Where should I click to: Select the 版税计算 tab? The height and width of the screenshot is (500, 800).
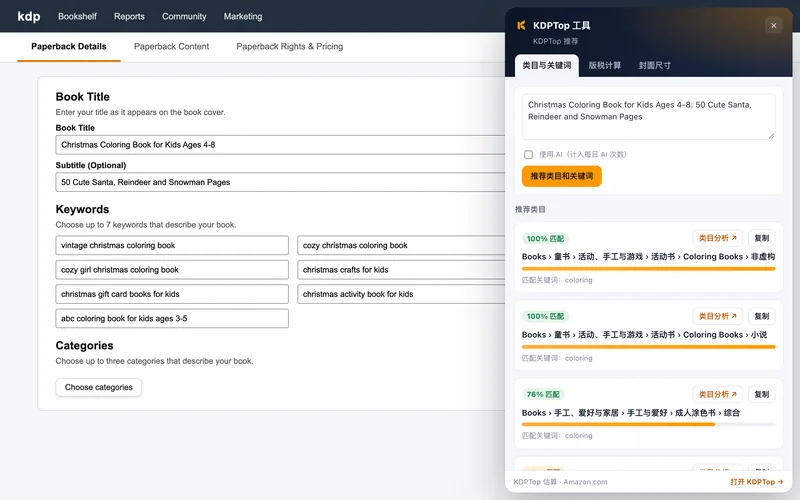pyautogui.click(x=605, y=65)
